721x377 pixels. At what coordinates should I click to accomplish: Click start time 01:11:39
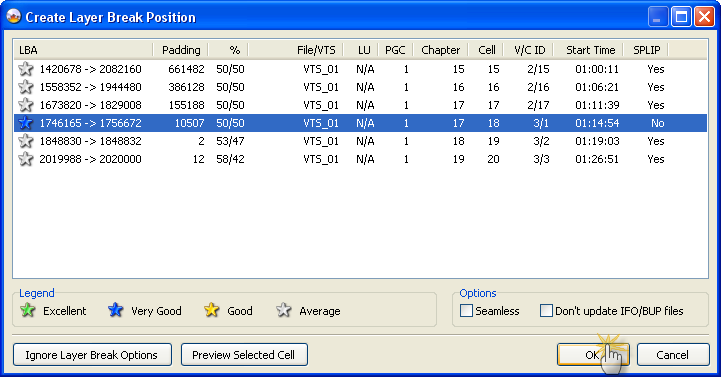pos(597,105)
